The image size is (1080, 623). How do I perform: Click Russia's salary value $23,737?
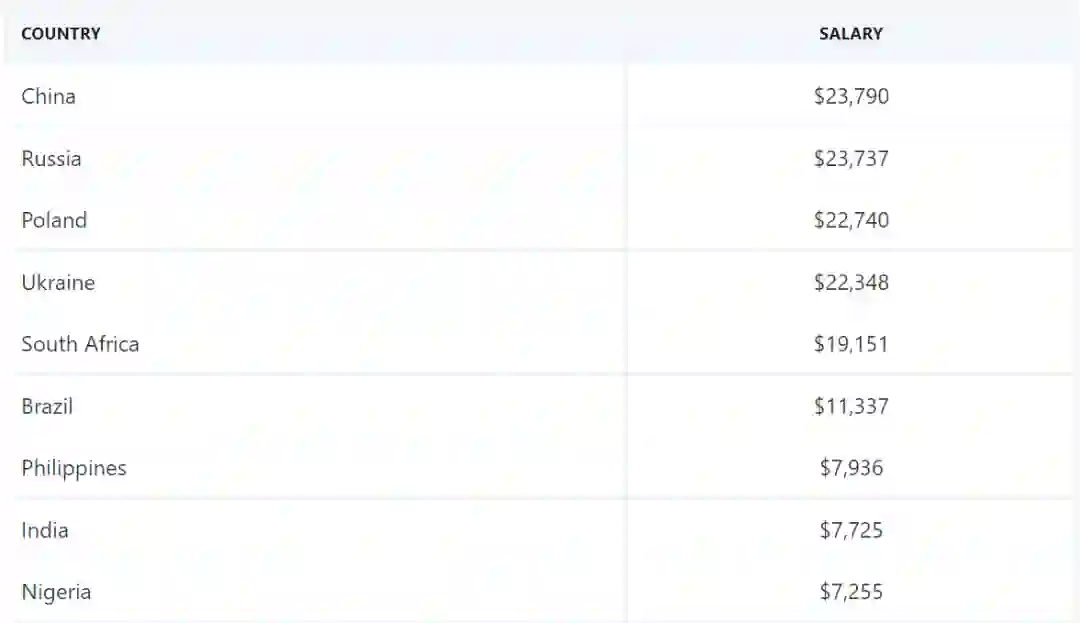coord(851,159)
